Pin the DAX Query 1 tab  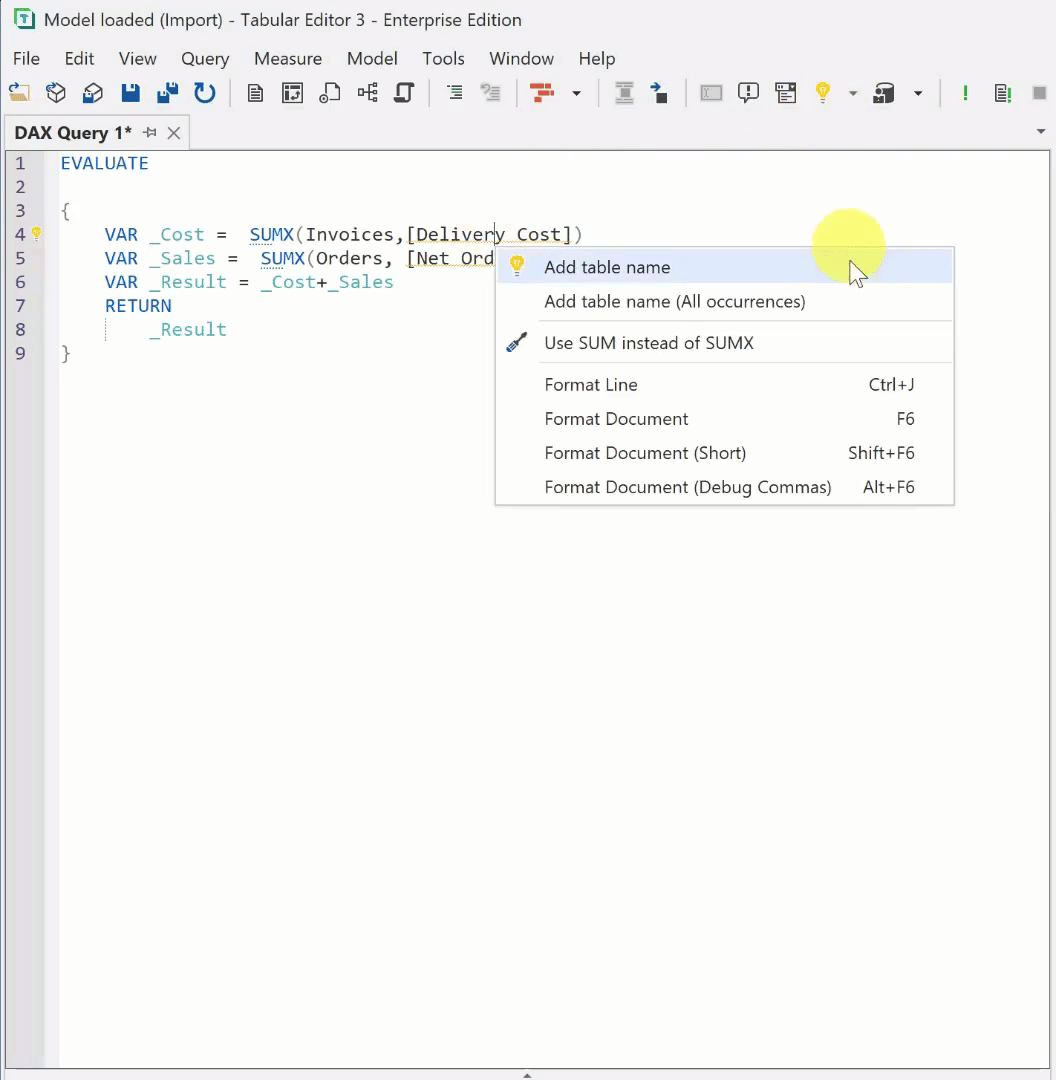coord(149,132)
